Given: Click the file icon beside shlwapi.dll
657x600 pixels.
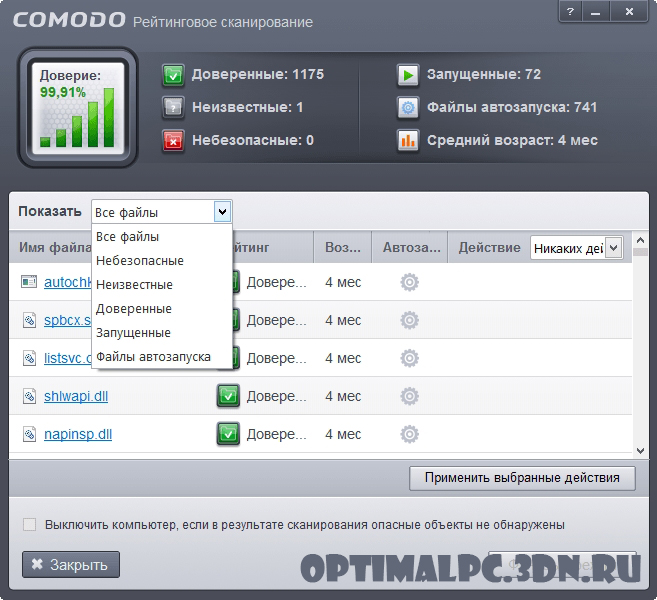Looking at the screenshot, I should 29,396.
